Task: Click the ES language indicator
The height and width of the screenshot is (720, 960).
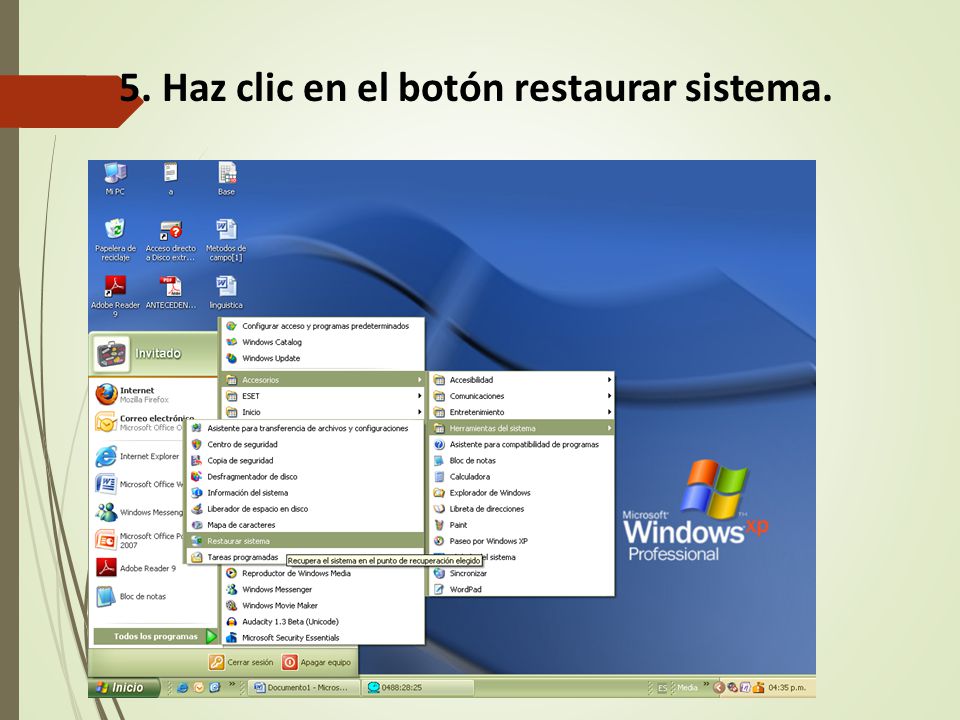Action: [662, 688]
